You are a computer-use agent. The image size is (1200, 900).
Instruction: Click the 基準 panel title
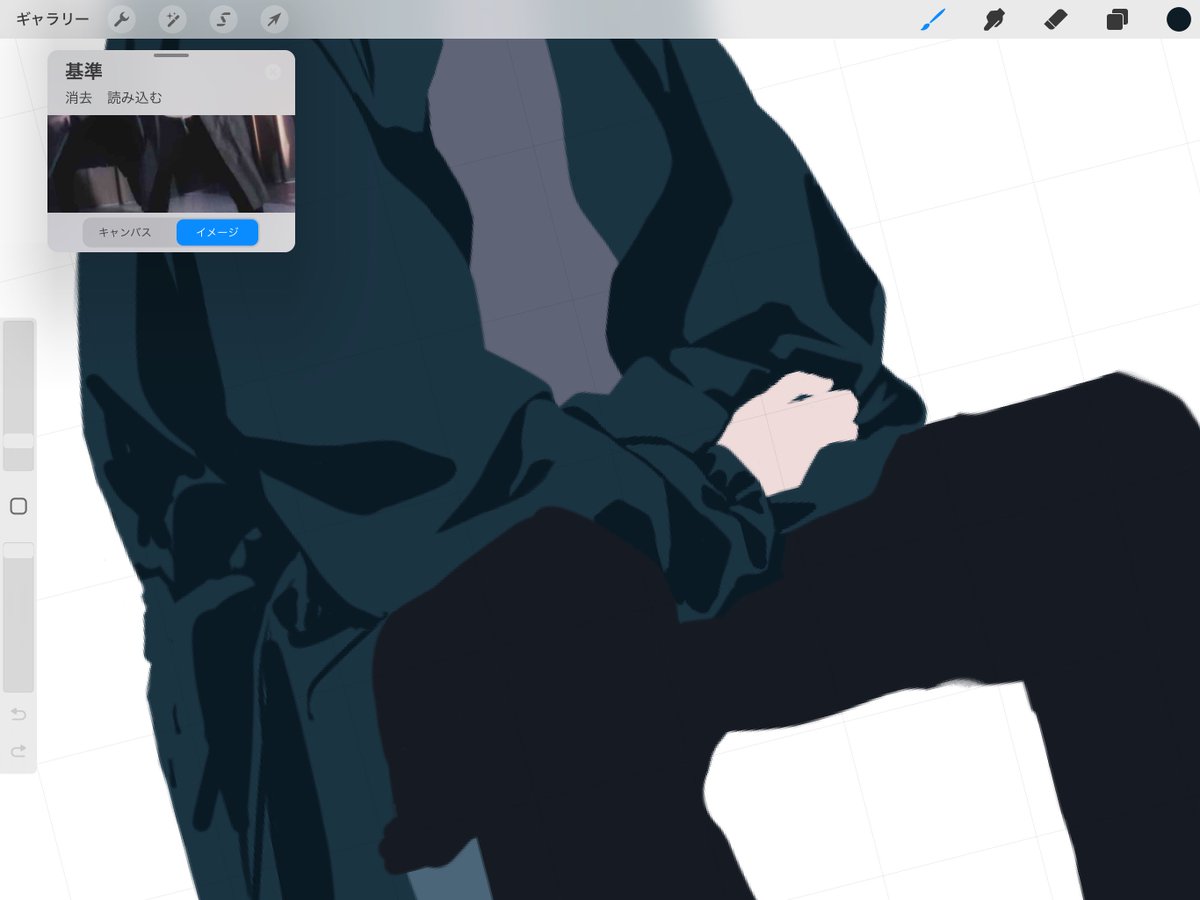pos(84,72)
